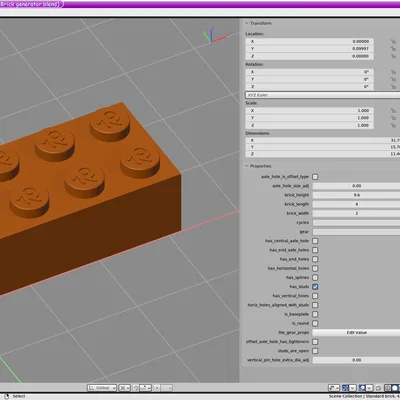Toggle viewport gizmos icon
The width and height of the screenshot is (400, 400).
tap(345, 388)
